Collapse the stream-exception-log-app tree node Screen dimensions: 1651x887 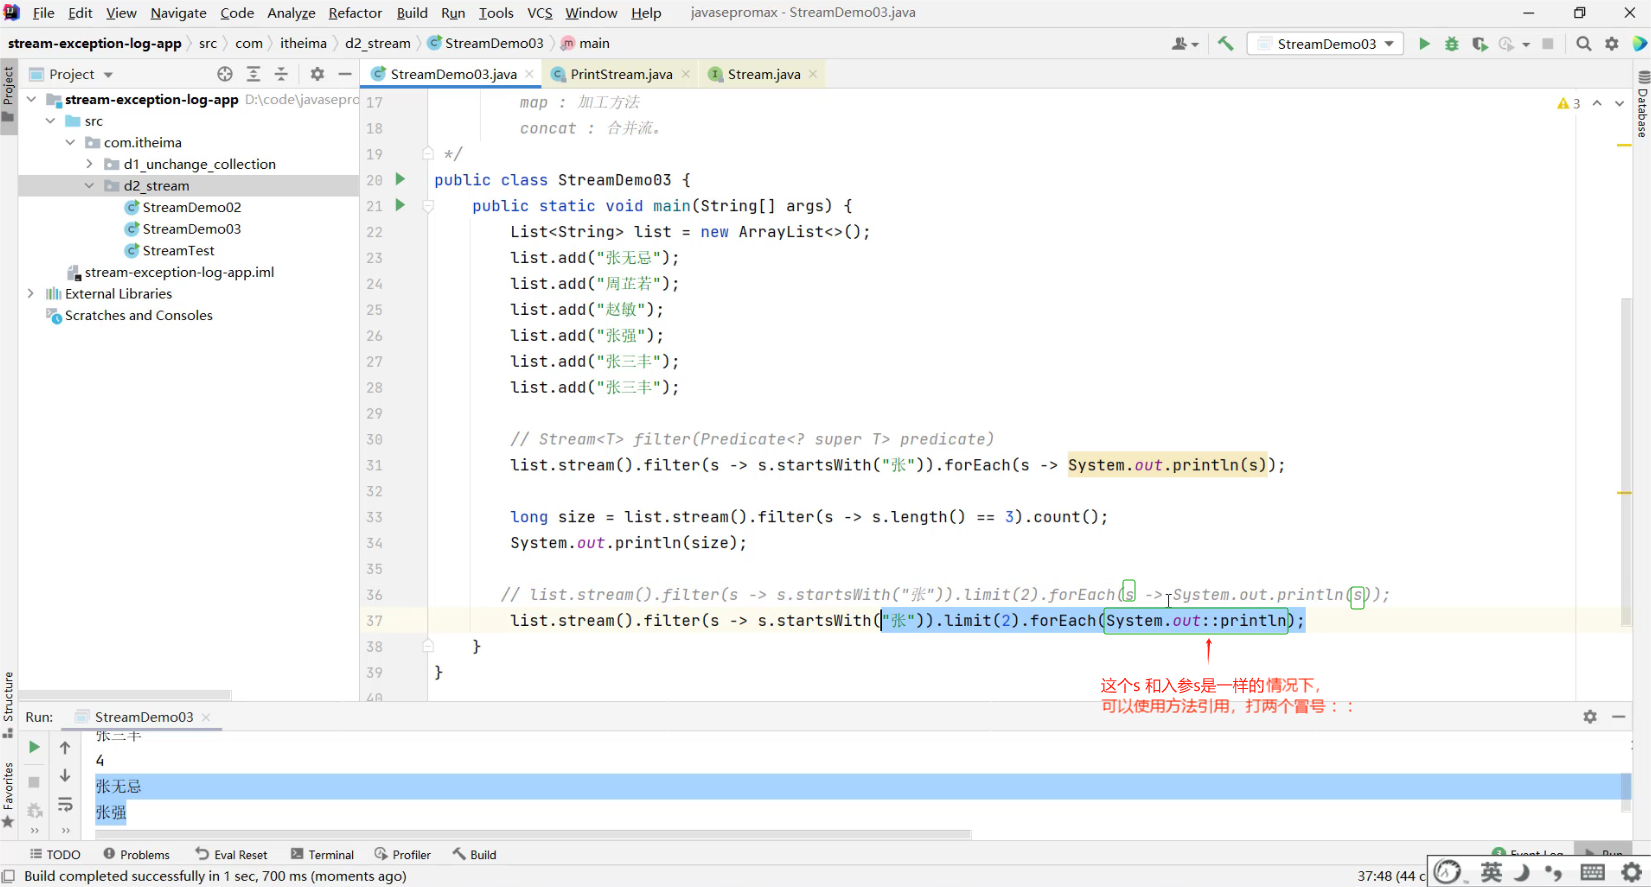(31, 99)
